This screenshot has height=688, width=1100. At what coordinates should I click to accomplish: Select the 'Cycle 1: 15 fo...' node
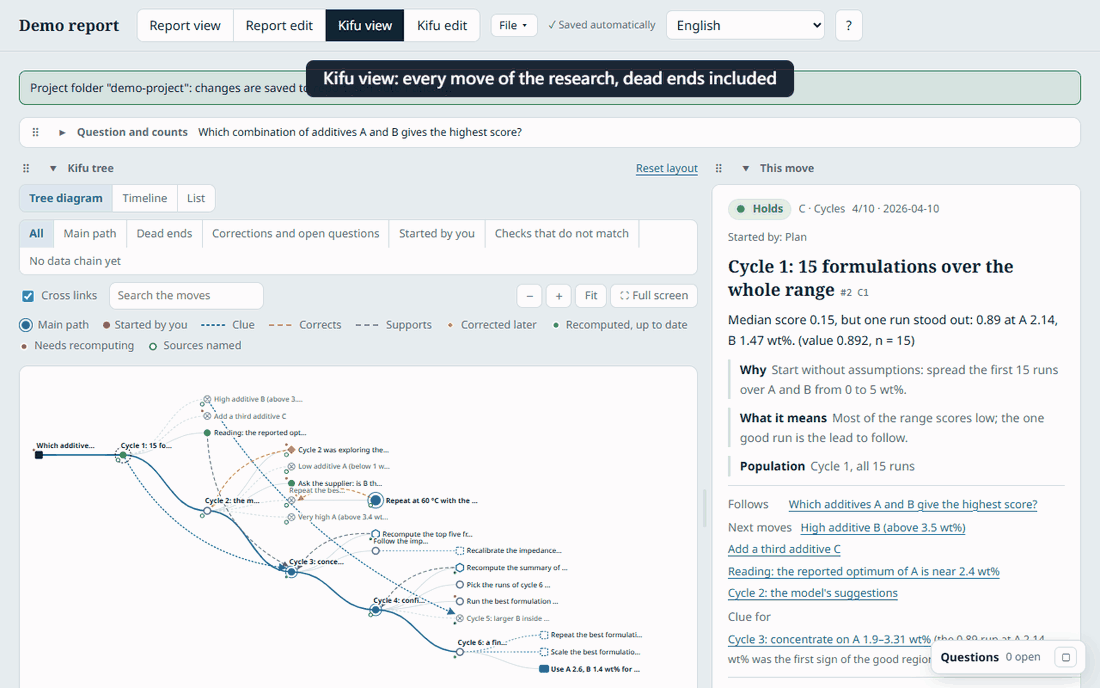coord(123,455)
